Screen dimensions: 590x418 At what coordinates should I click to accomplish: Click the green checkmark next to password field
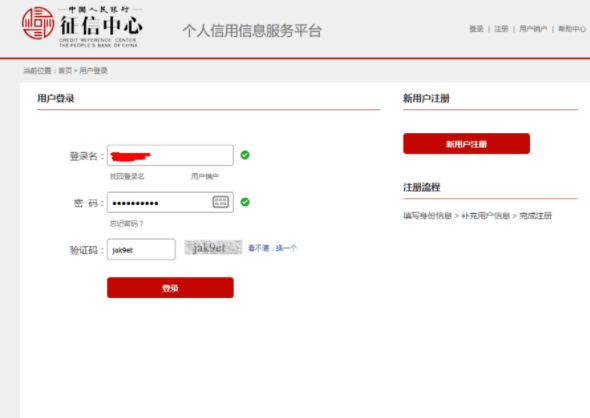point(245,202)
